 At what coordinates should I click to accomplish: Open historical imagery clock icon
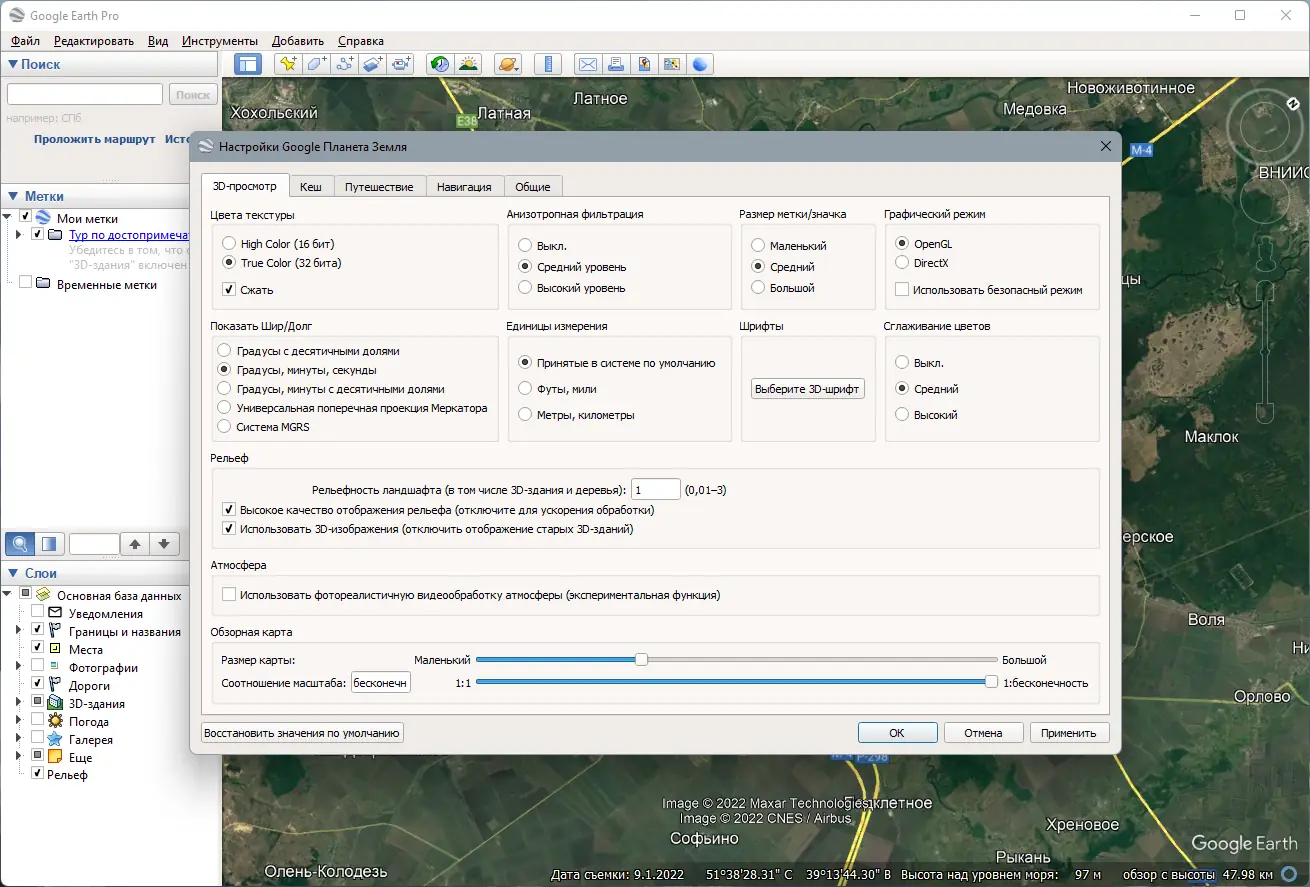point(439,64)
